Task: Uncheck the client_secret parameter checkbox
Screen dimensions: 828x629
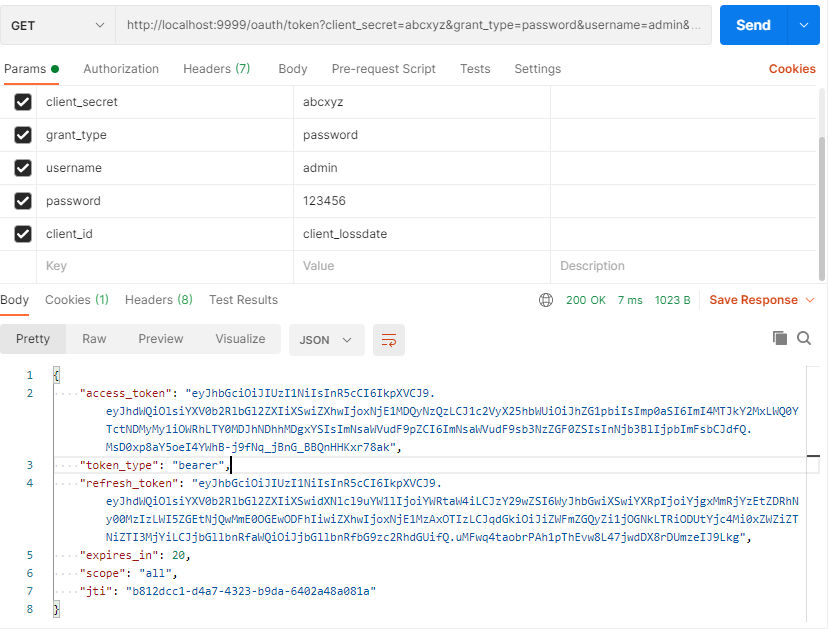Action: click(x=23, y=102)
